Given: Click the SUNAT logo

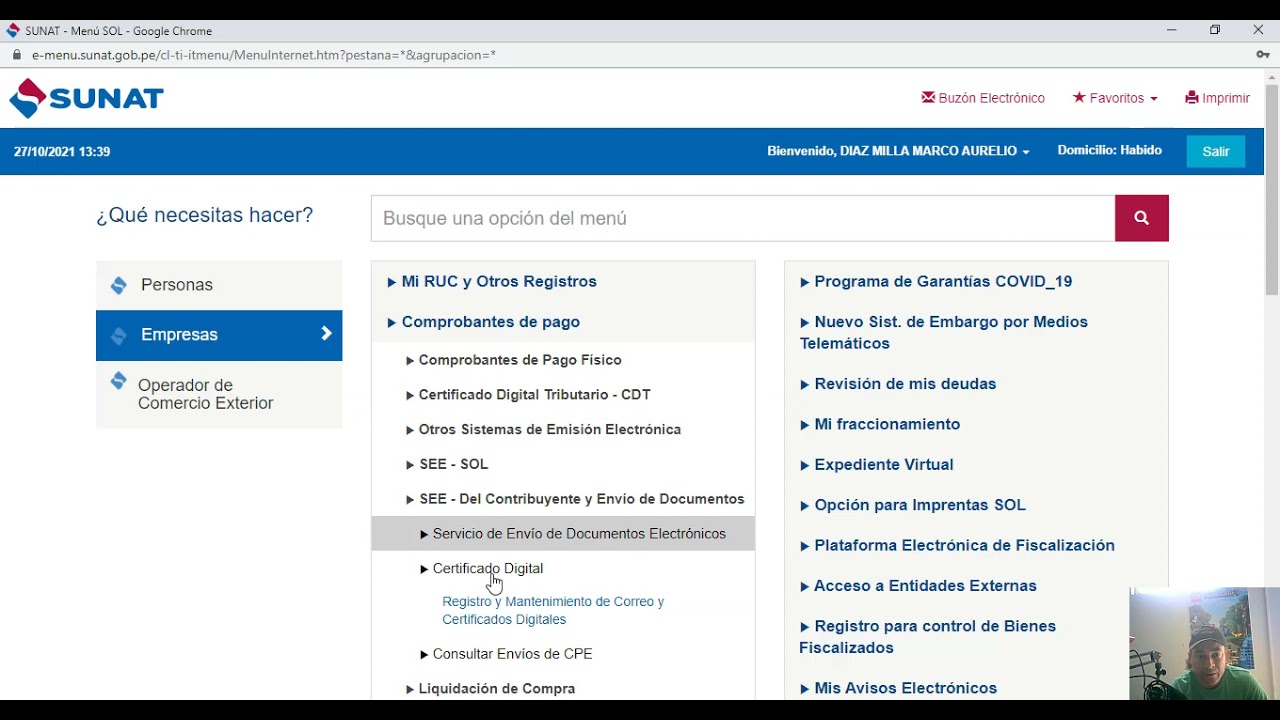Looking at the screenshot, I should tap(86, 98).
